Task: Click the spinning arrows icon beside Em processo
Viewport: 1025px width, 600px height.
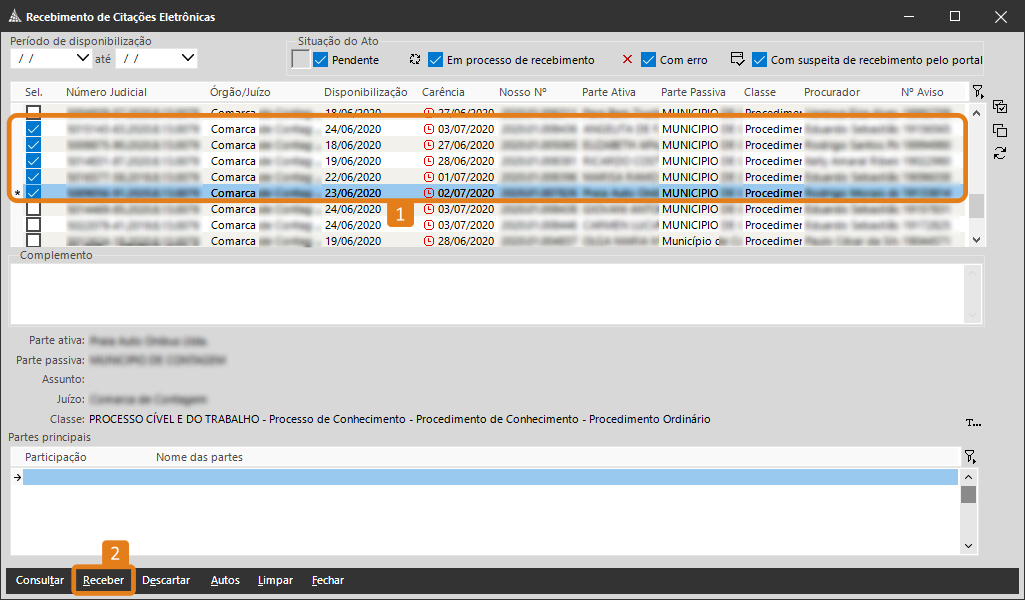Action: pos(415,60)
